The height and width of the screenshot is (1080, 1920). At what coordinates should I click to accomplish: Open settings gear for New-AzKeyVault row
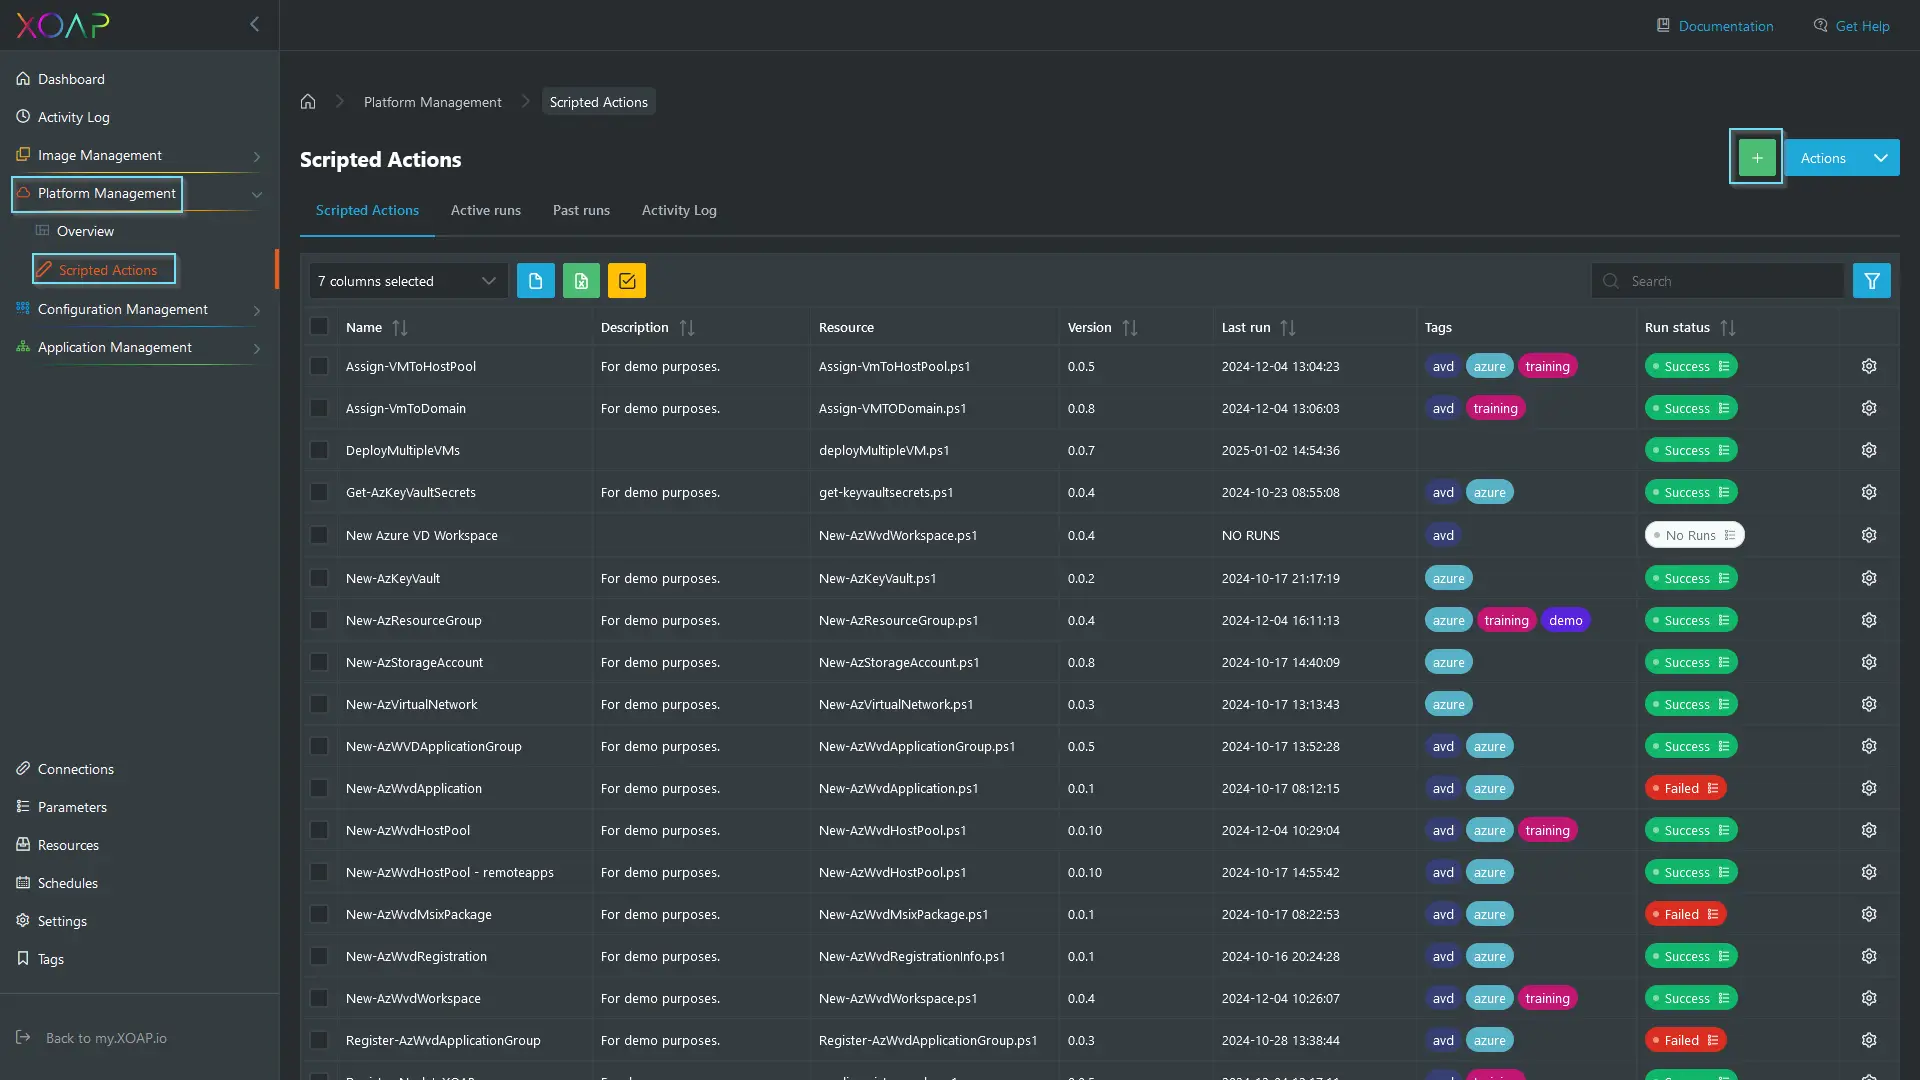(x=1868, y=578)
